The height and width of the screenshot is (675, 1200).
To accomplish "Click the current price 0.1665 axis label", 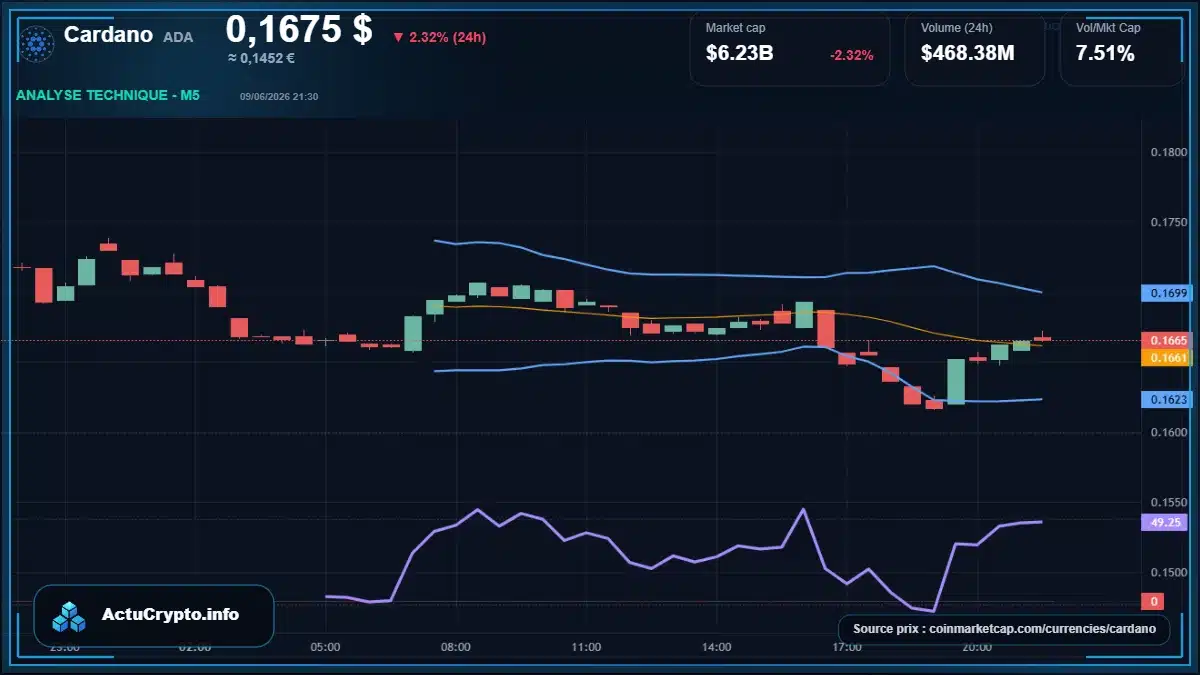I will tap(1166, 341).
